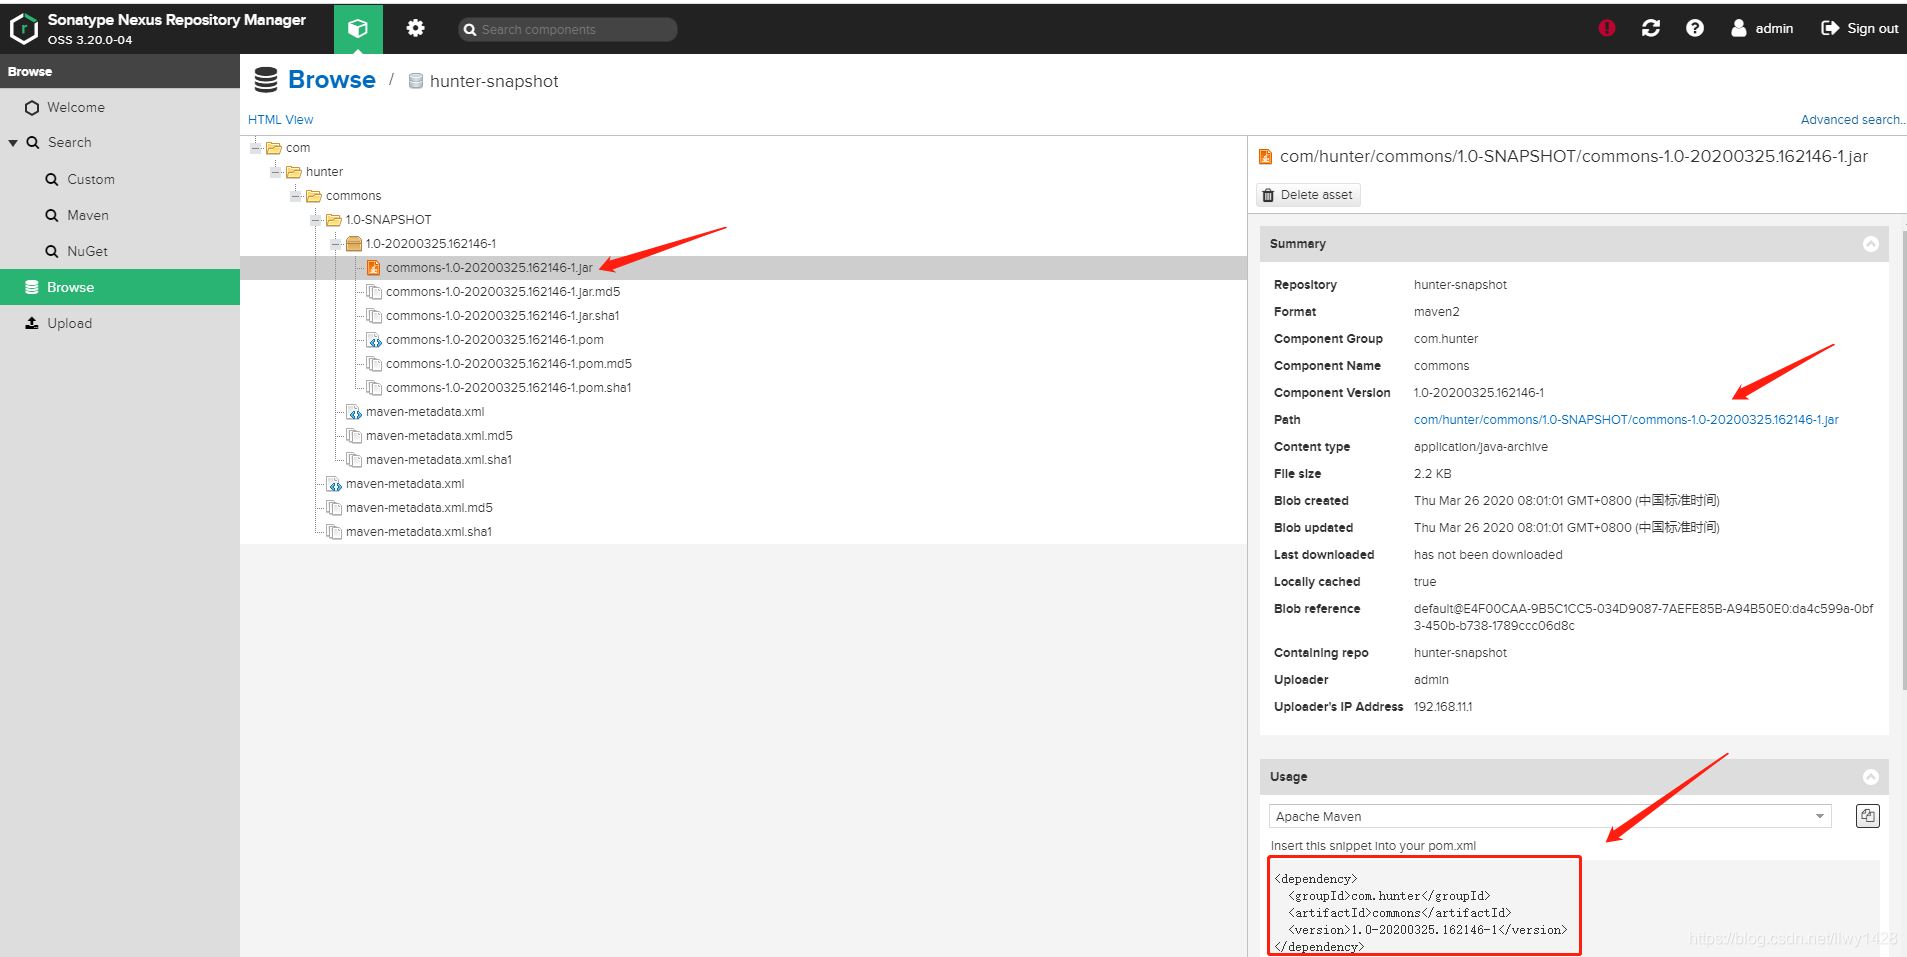Screen dimensions: 1907x957
Task: Click Delete asset button
Action: 1308,195
